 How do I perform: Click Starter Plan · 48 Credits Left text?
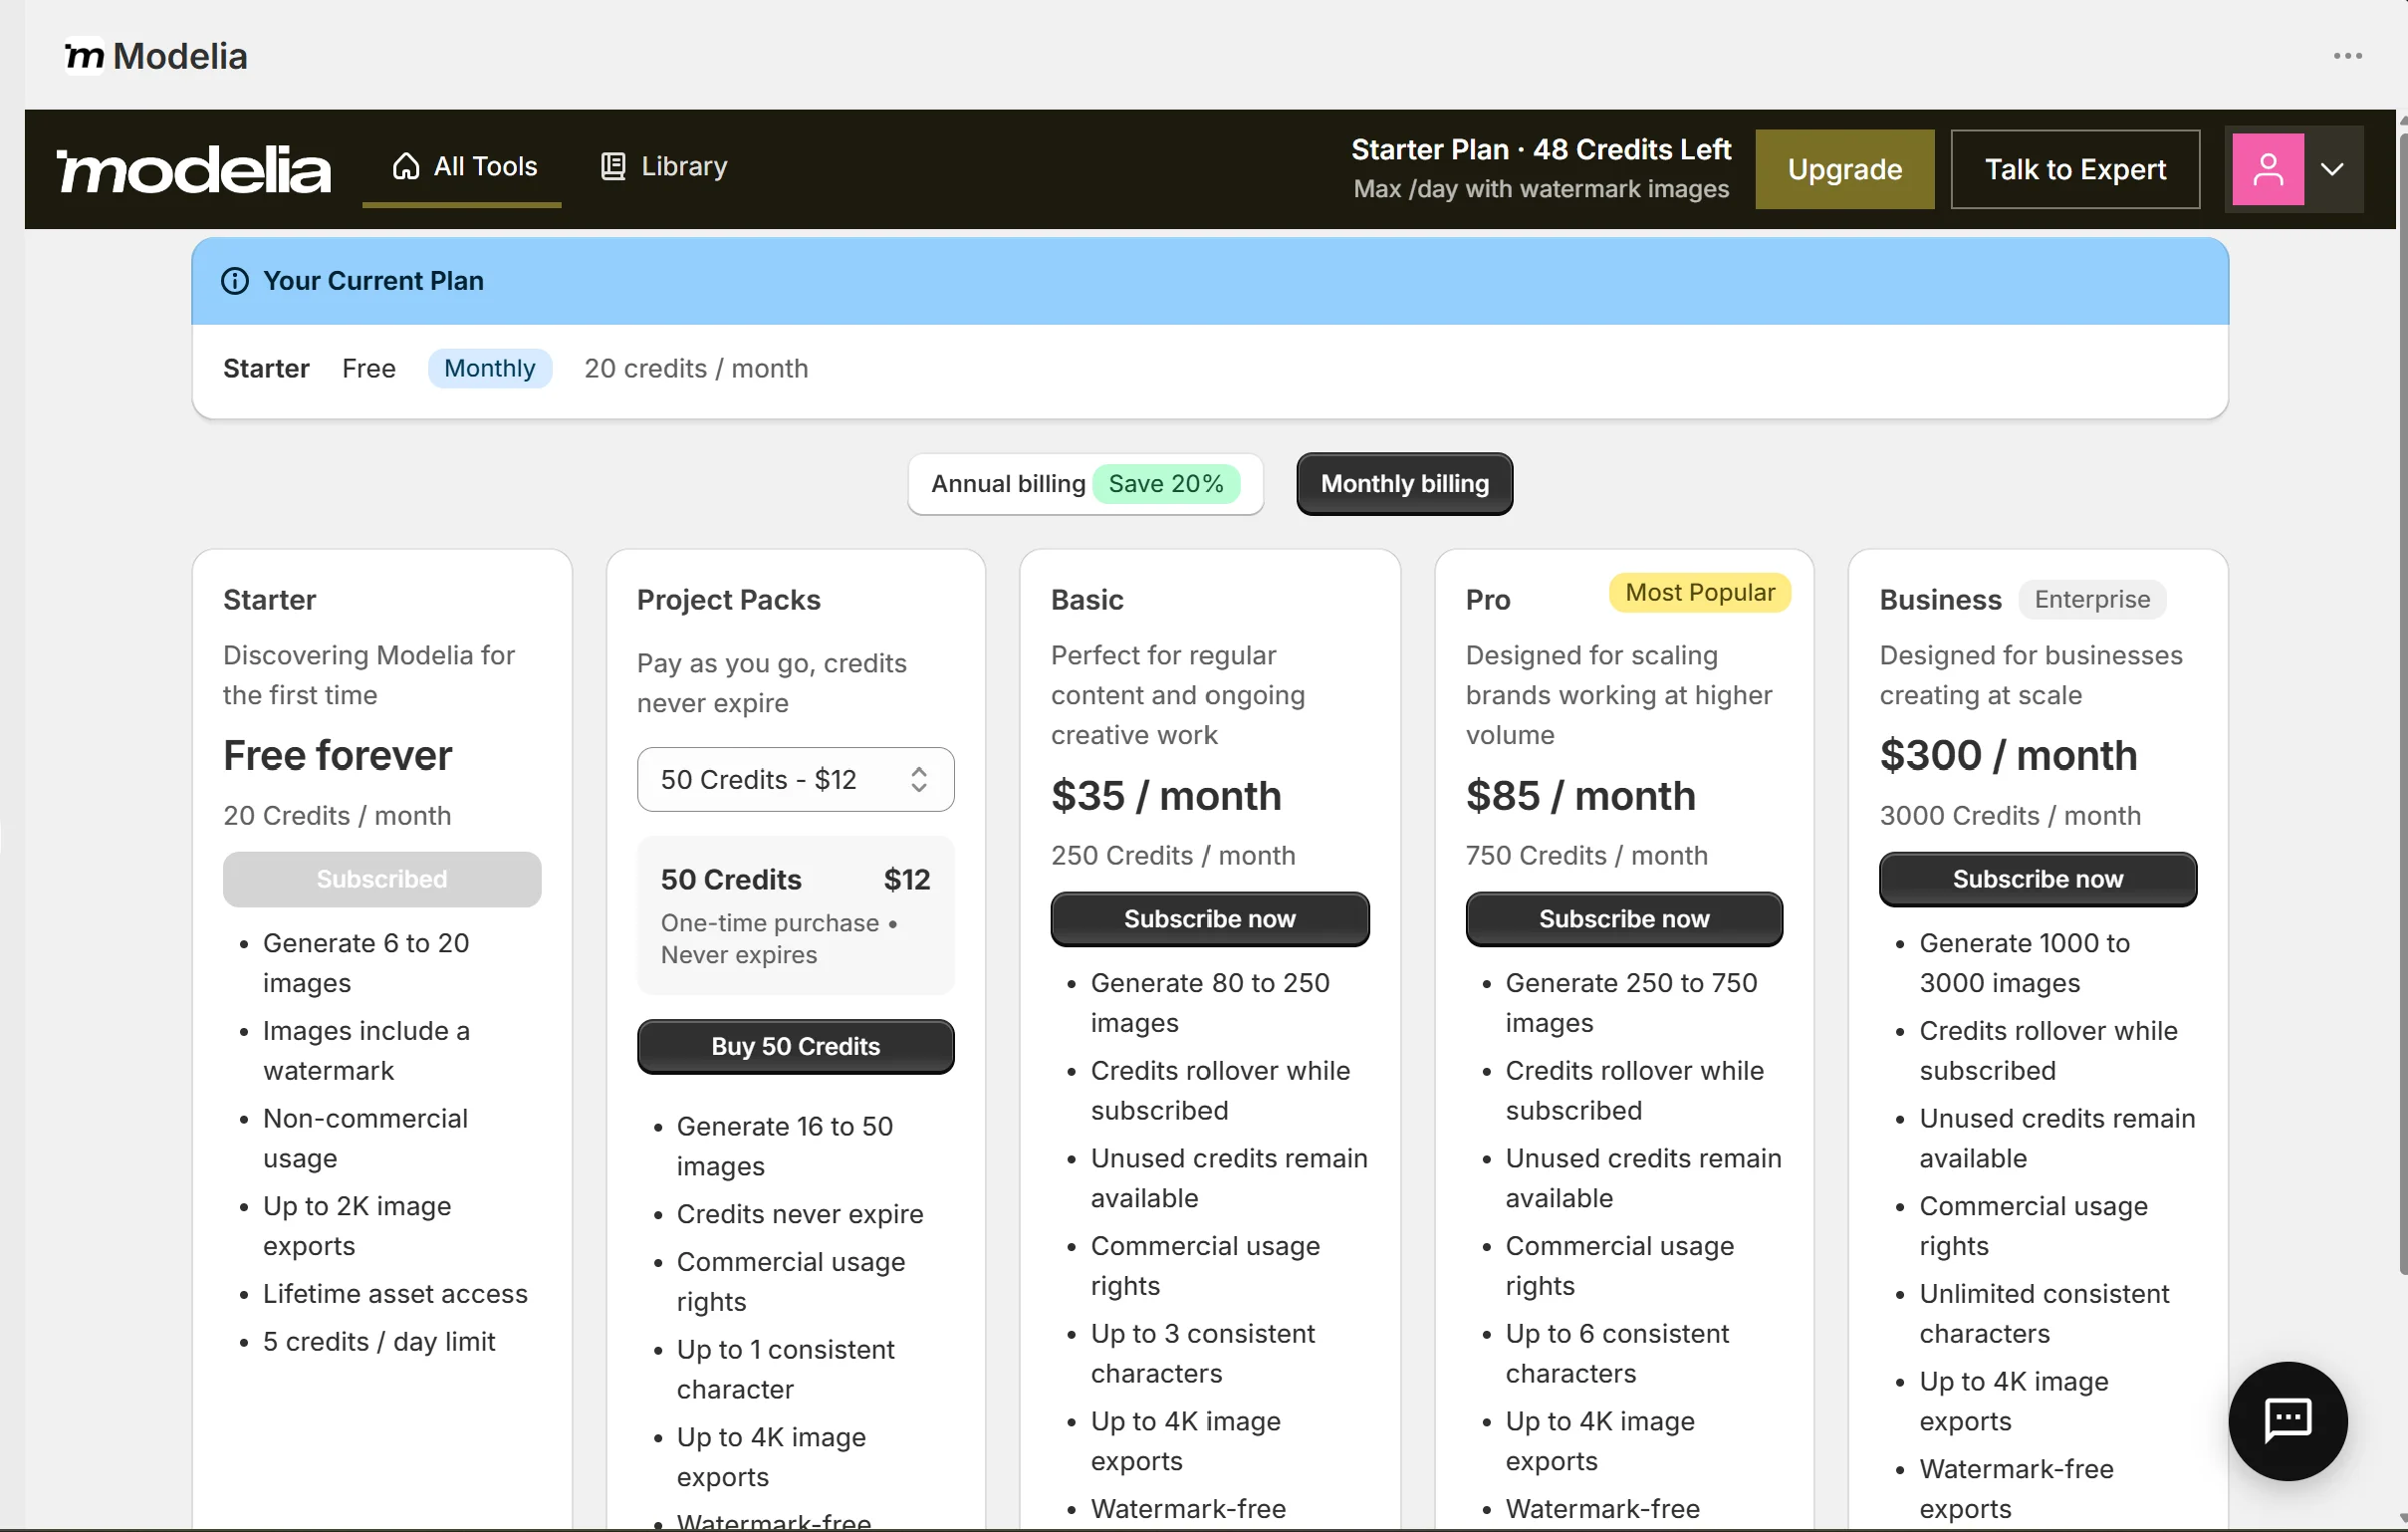point(1540,149)
